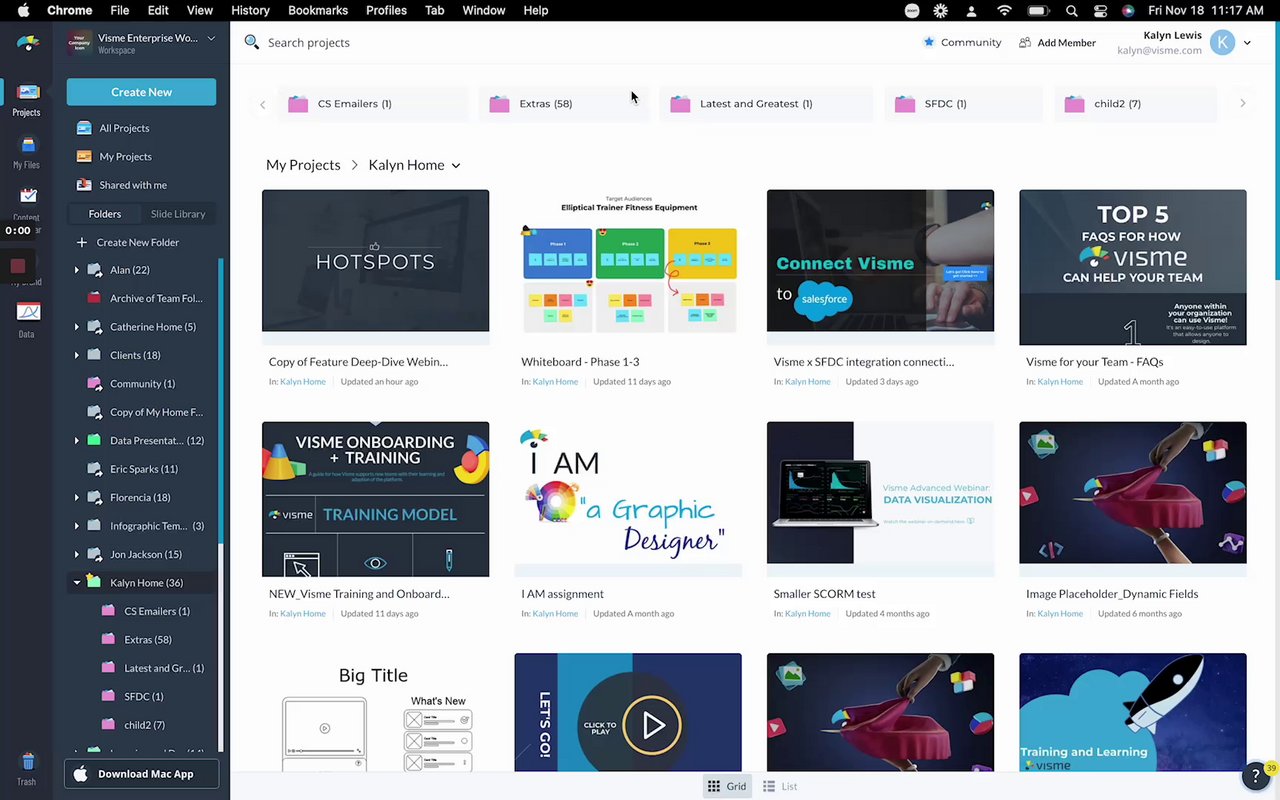The image size is (1280, 800).
Task: Show more folder chips with right arrow
Action: [1243, 103]
